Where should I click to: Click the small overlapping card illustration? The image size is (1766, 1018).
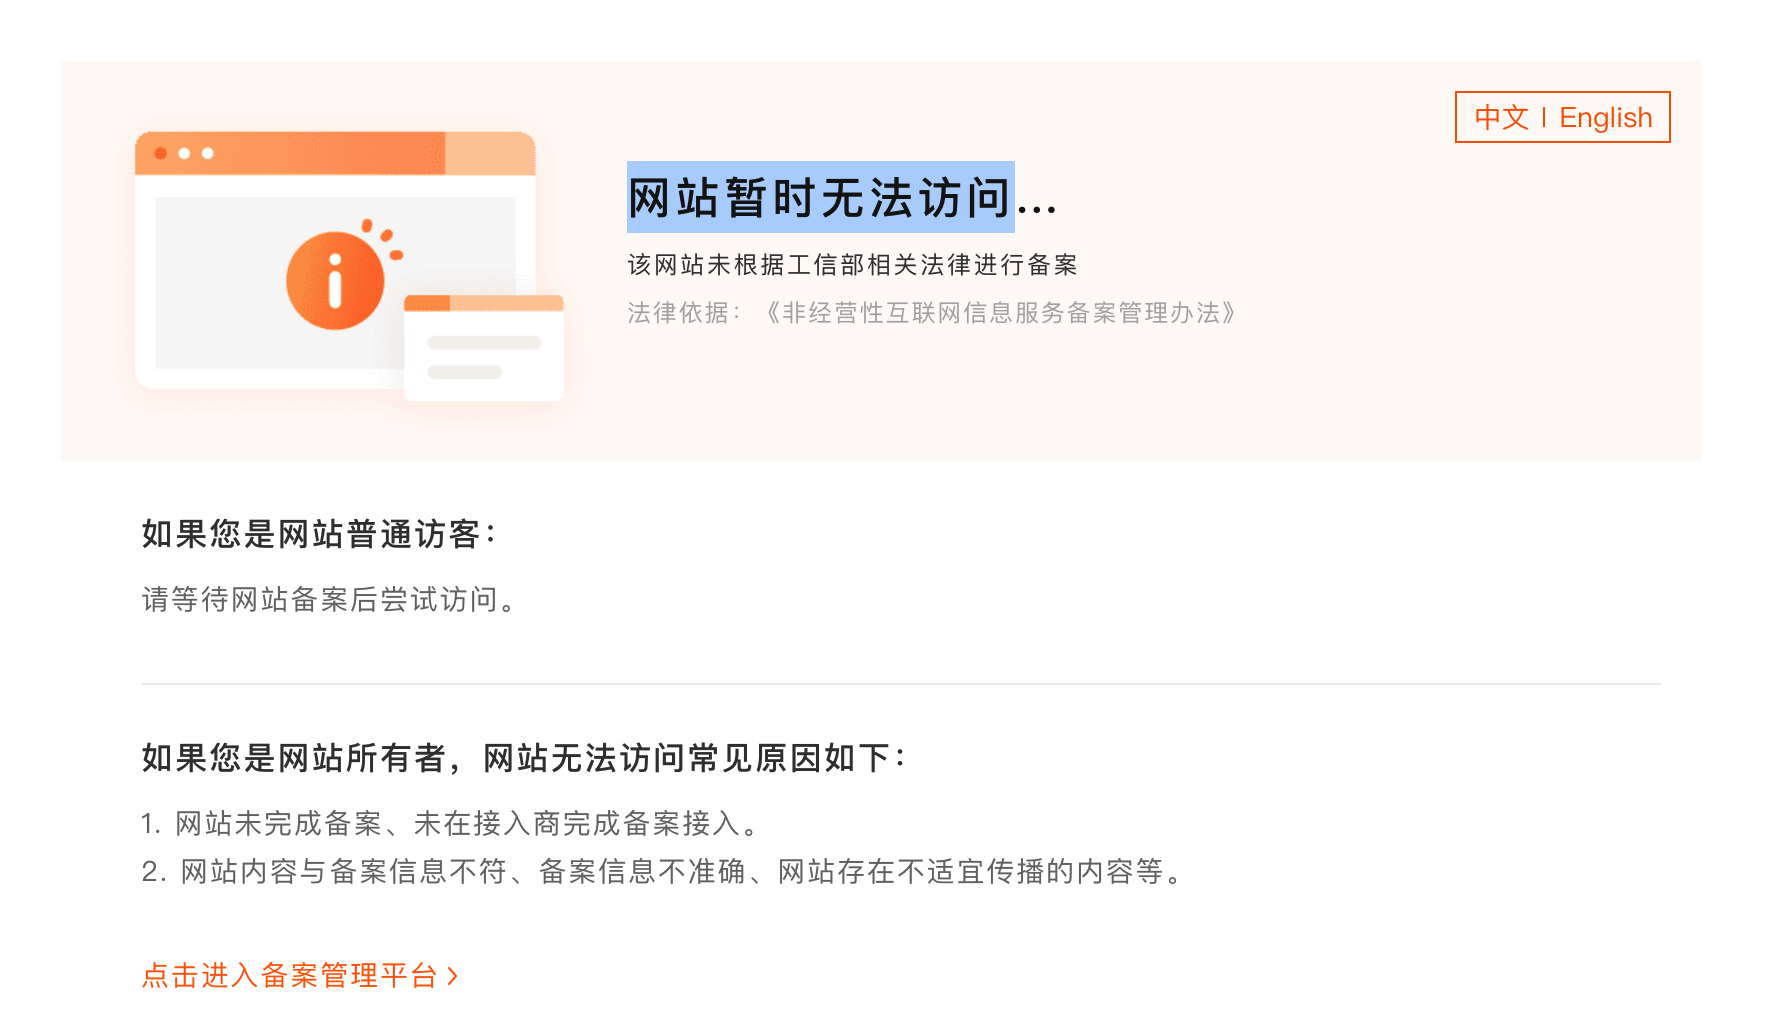pyautogui.click(x=484, y=348)
